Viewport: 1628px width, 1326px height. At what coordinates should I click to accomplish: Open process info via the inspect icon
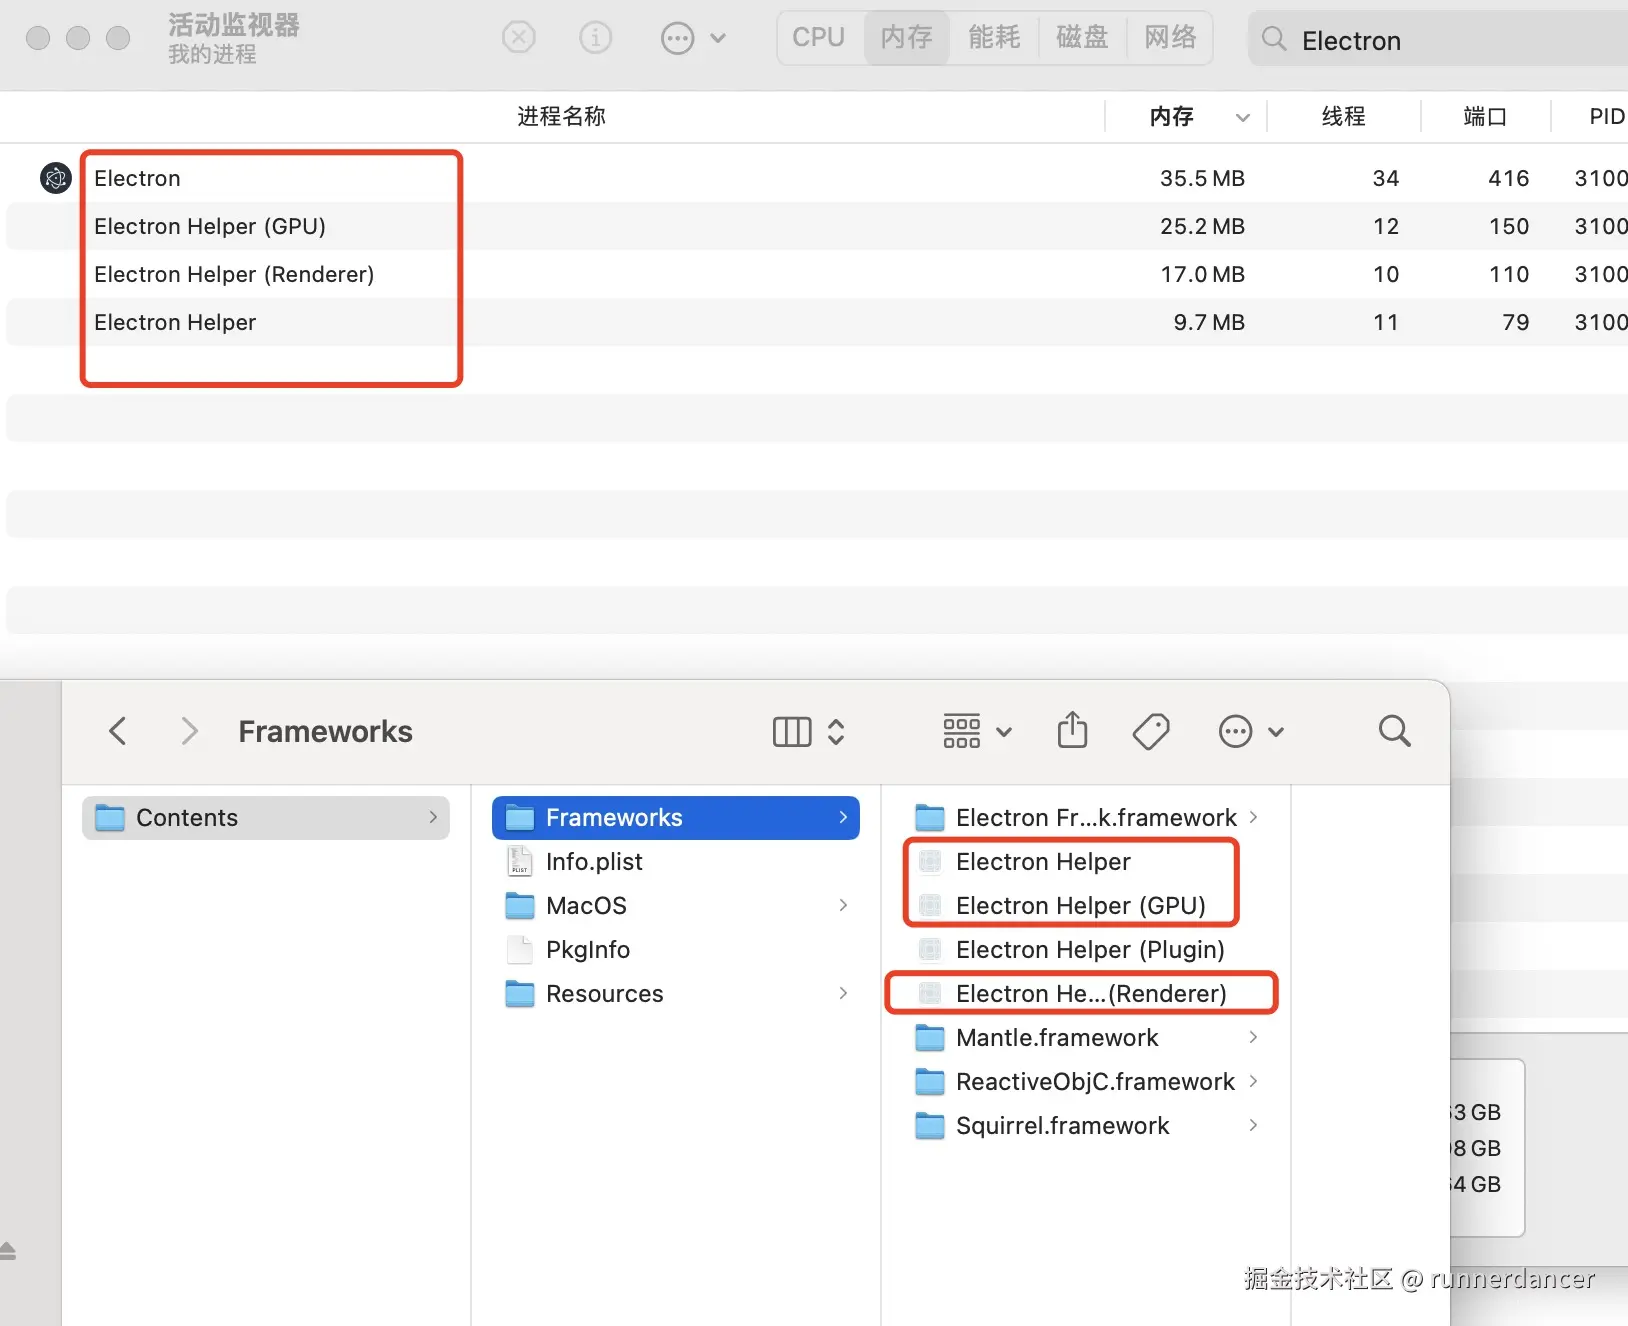click(596, 38)
